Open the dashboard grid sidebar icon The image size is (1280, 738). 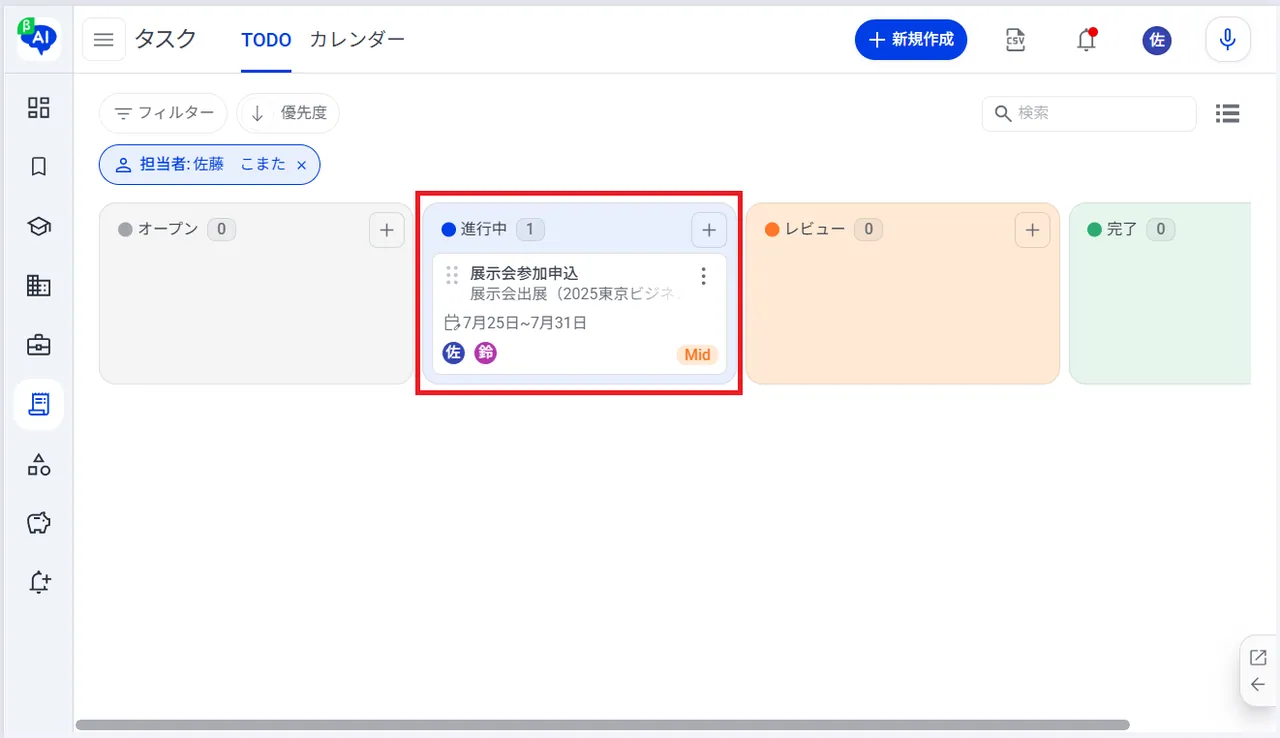[x=39, y=108]
